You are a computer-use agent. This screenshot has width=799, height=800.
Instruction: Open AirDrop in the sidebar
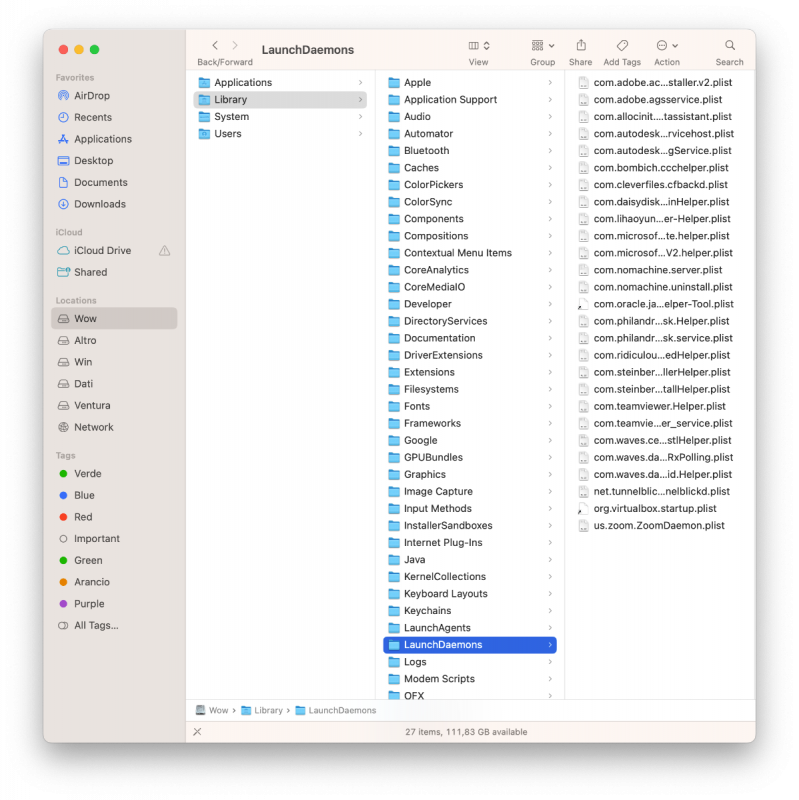(114, 96)
